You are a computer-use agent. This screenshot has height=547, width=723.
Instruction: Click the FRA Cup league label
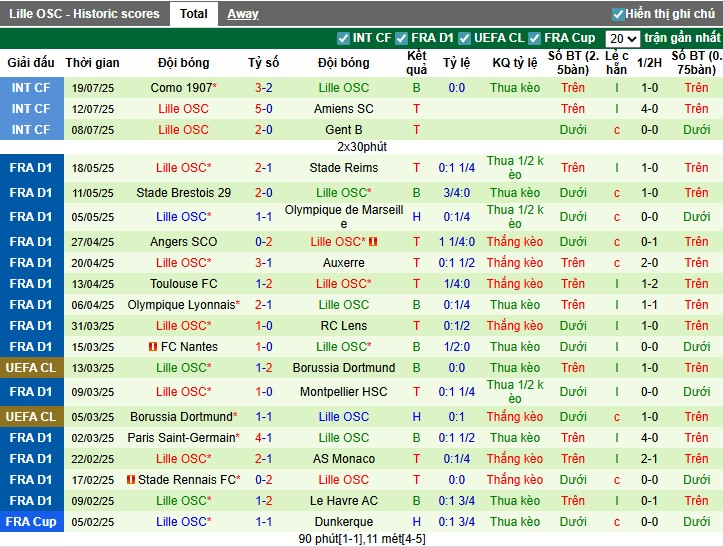tap(31, 522)
